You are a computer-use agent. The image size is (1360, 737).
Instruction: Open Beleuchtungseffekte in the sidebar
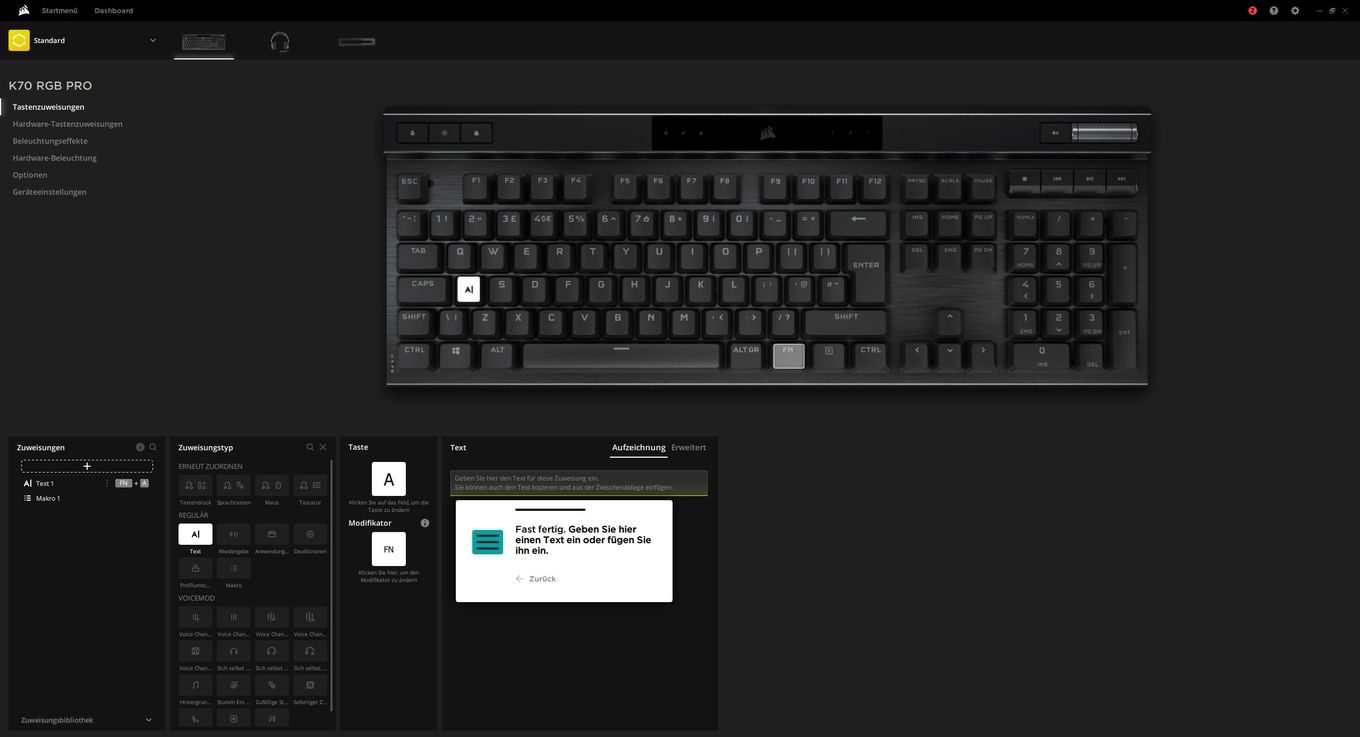(50, 141)
